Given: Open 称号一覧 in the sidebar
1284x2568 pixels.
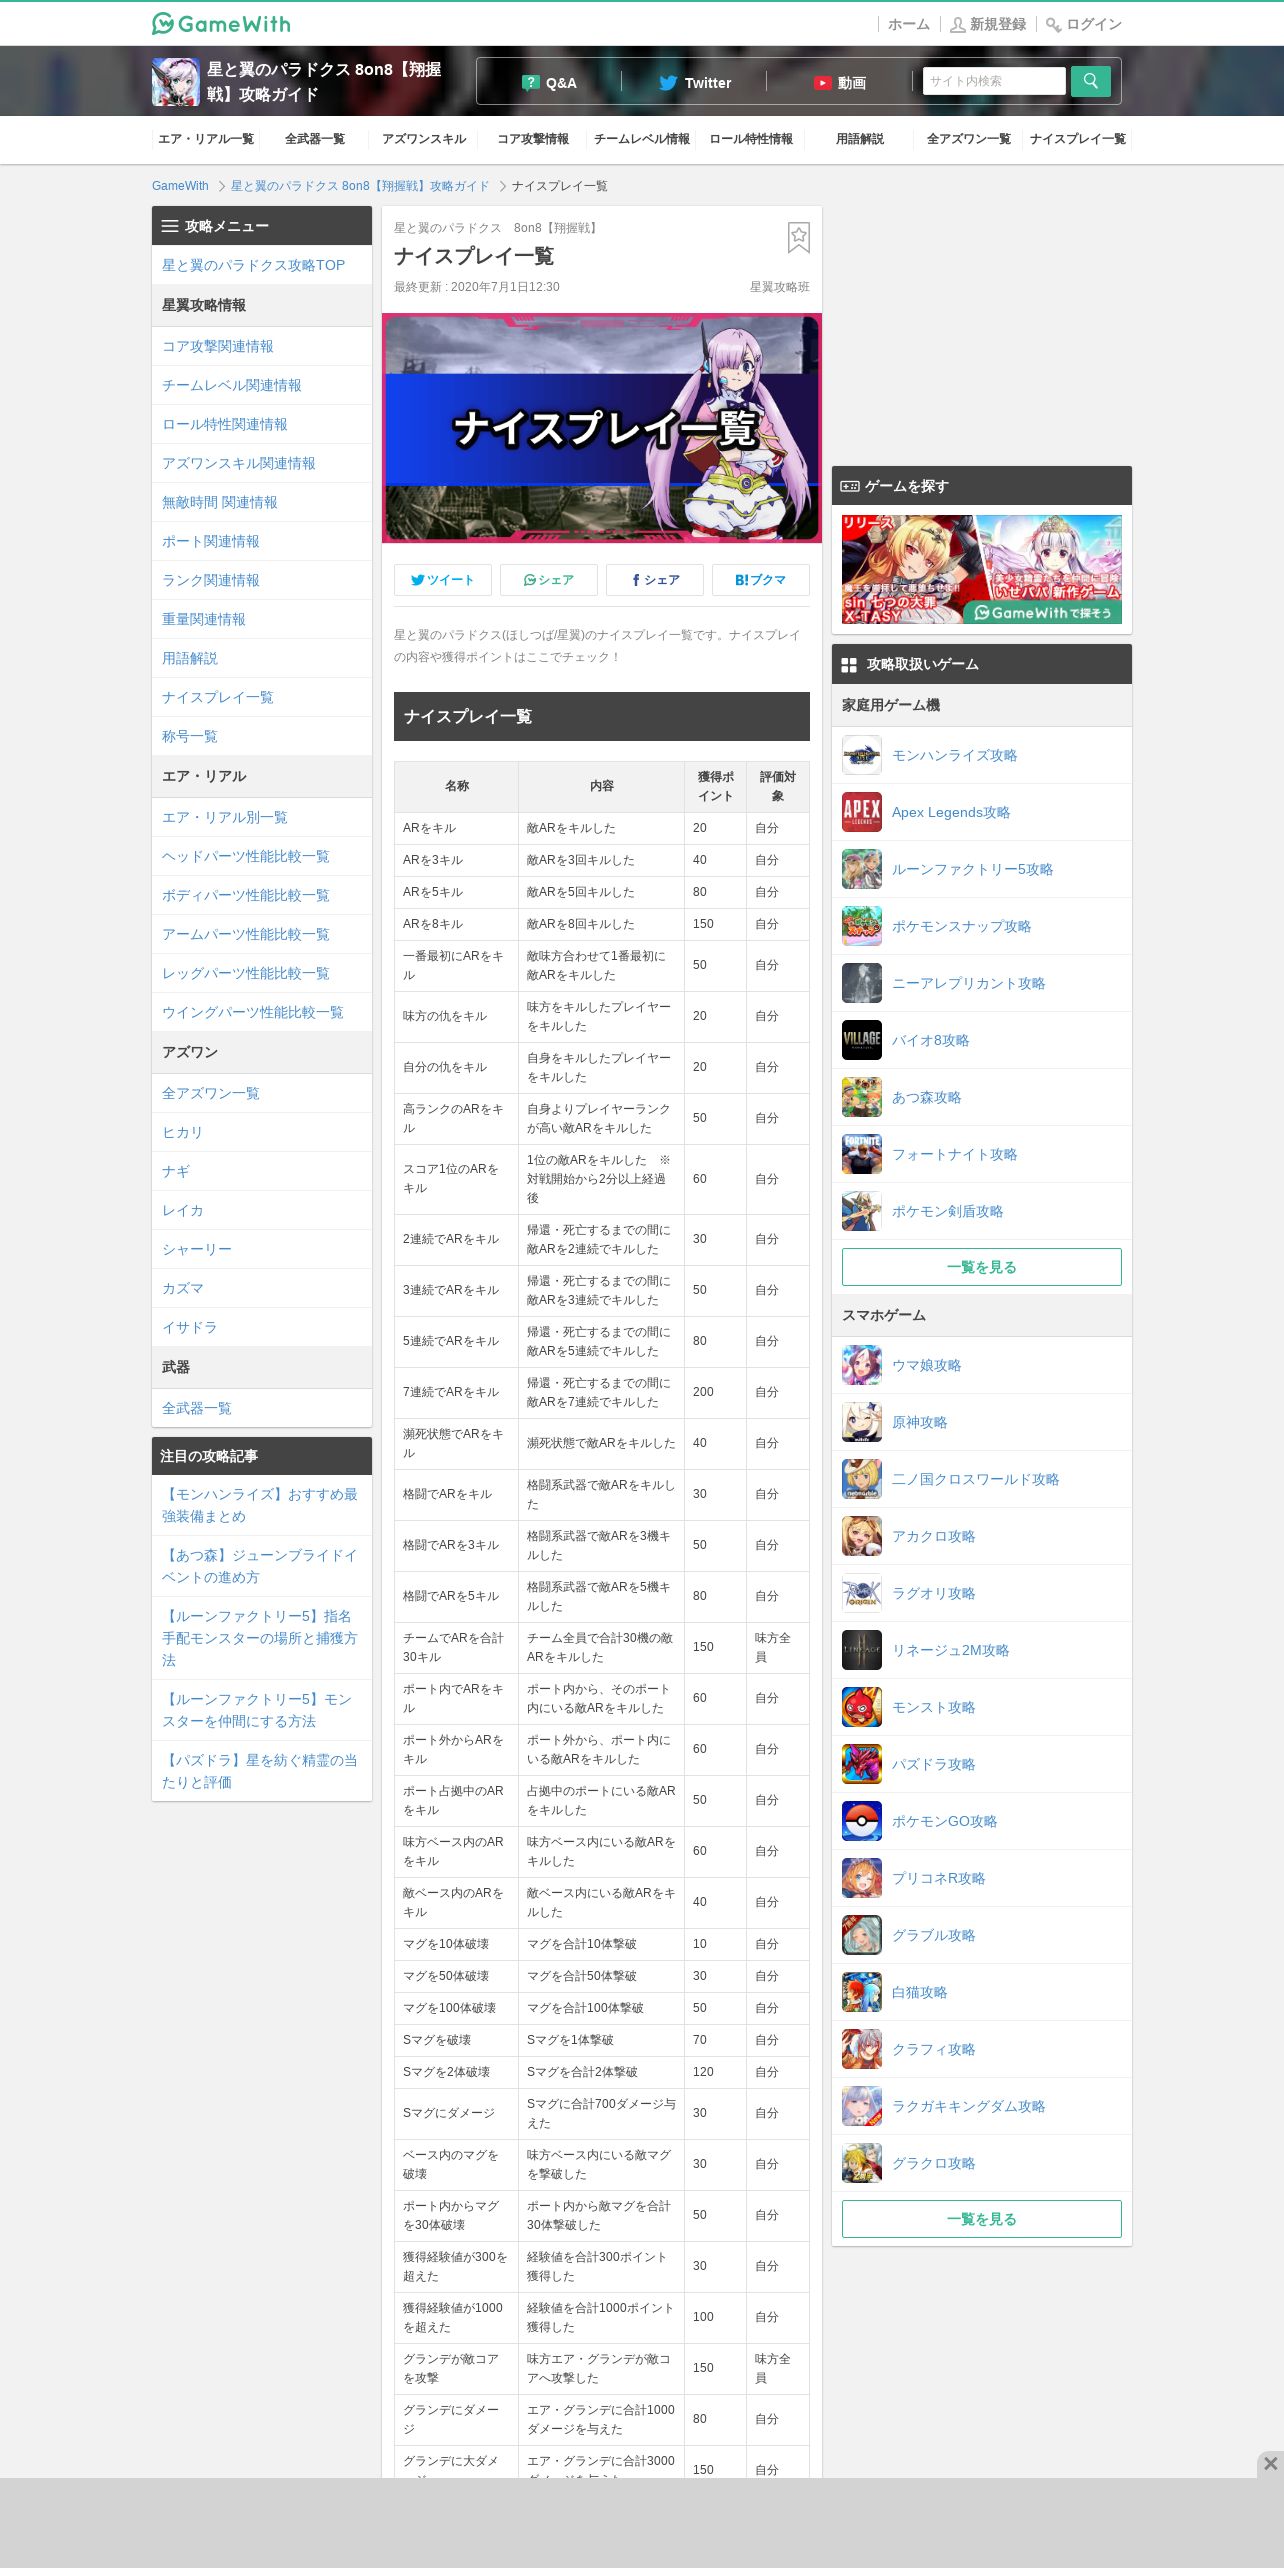Looking at the screenshot, I should (262, 736).
